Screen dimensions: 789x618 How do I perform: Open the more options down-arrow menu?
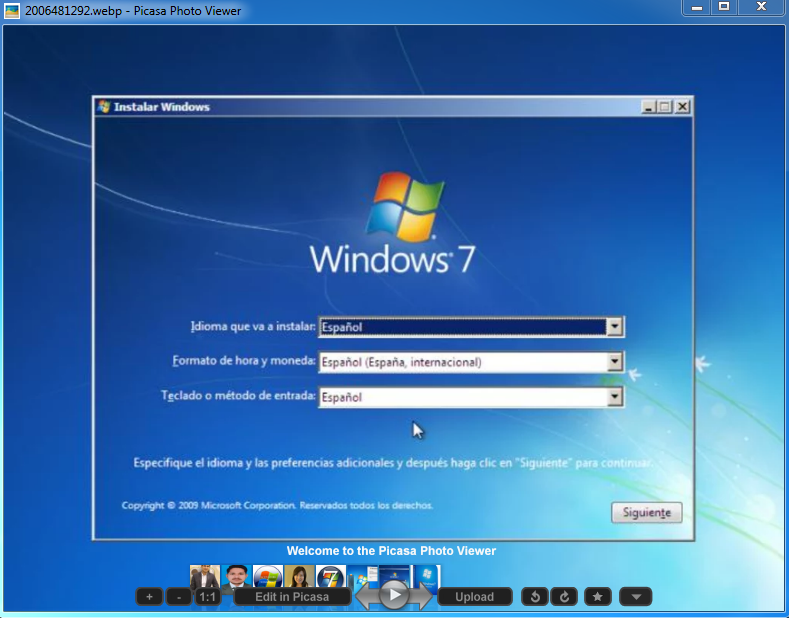(x=636, y=597)
